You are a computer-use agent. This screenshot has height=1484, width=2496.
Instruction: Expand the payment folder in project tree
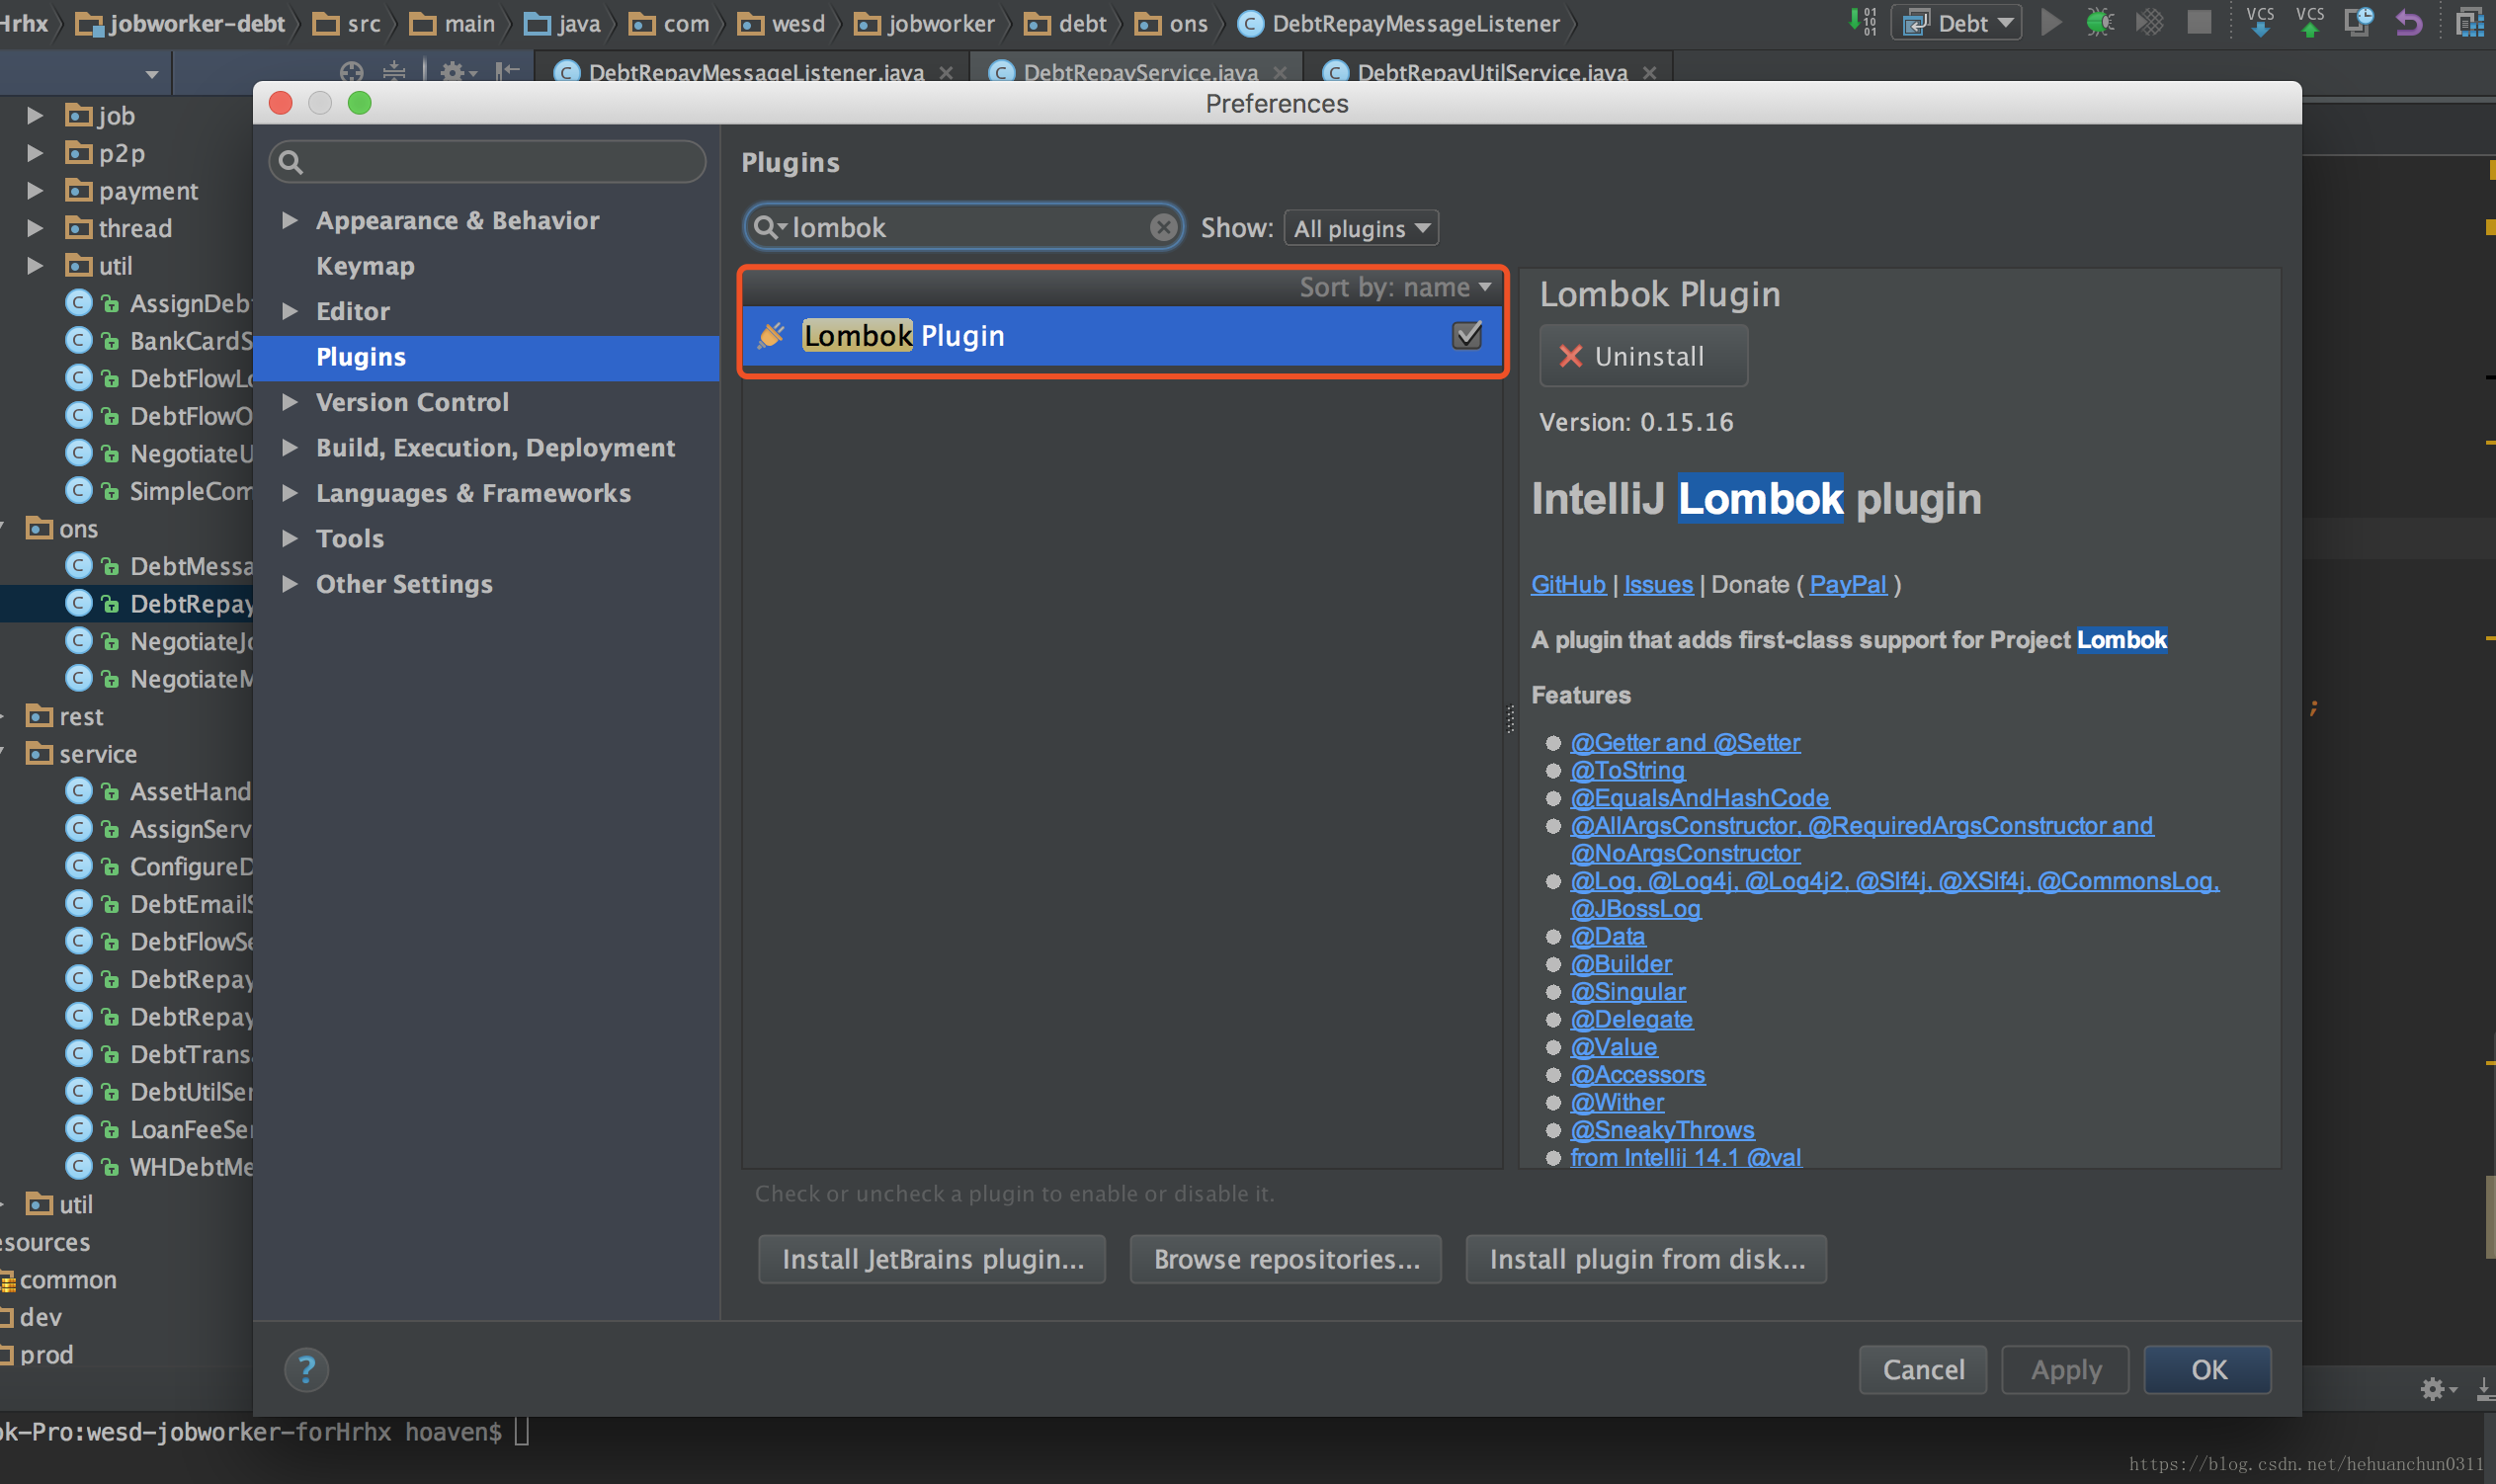[x=35, y=190]
